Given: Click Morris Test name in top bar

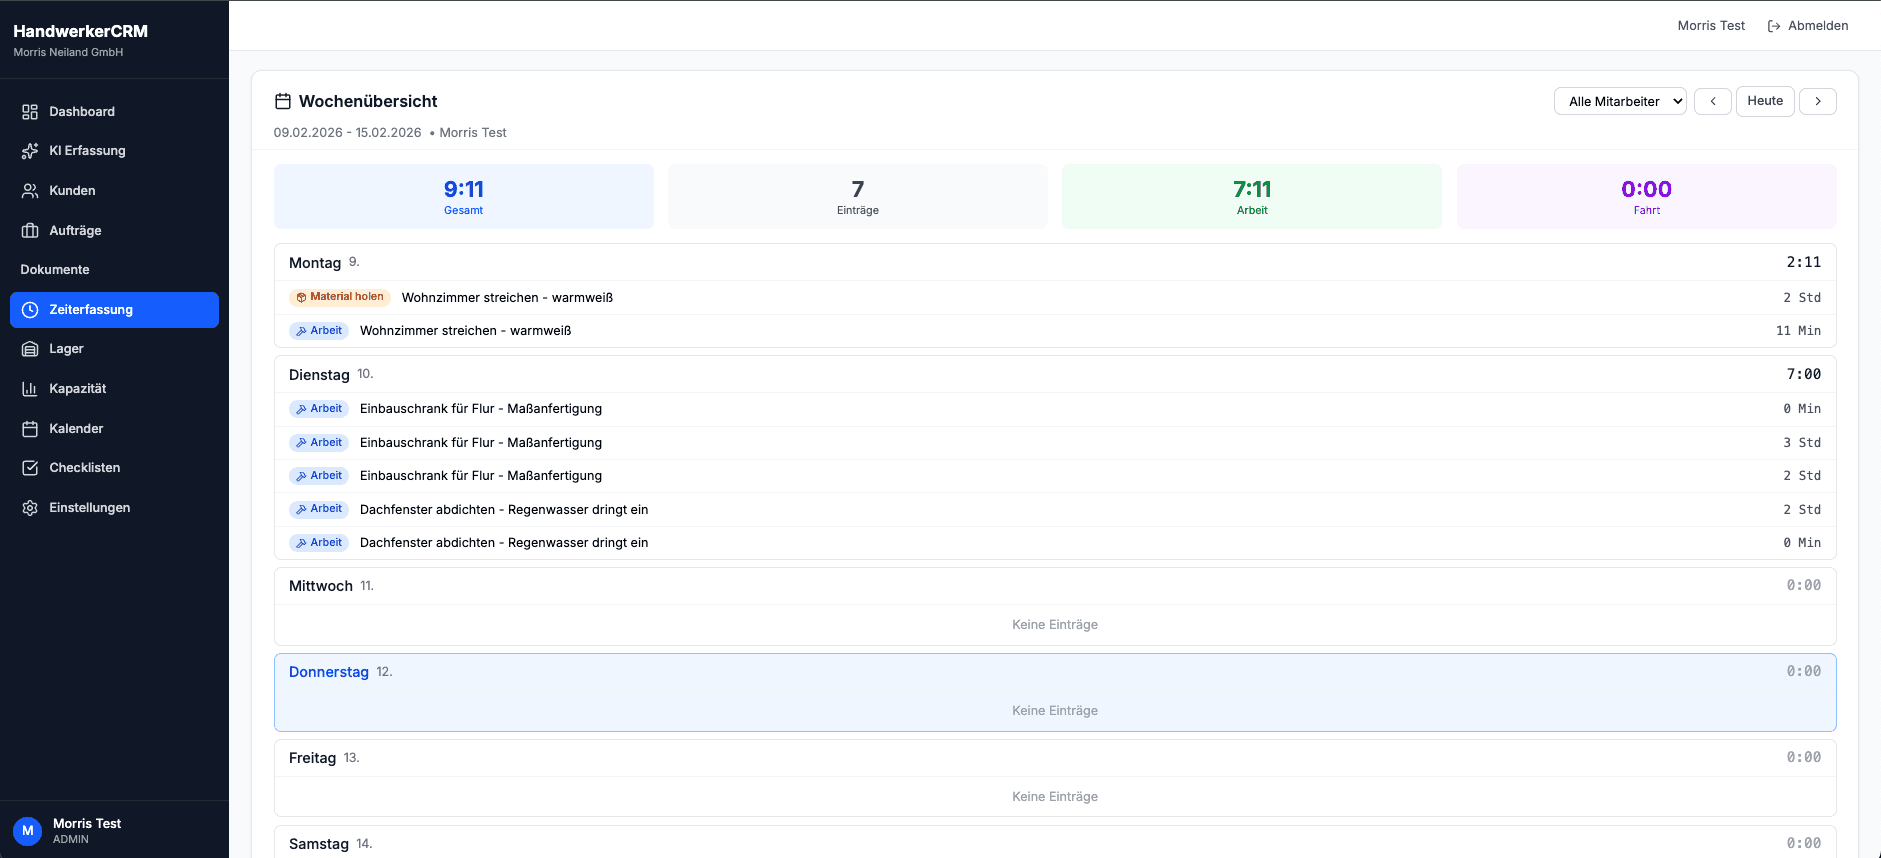Looking at the screenshot, I should 1711,26.
